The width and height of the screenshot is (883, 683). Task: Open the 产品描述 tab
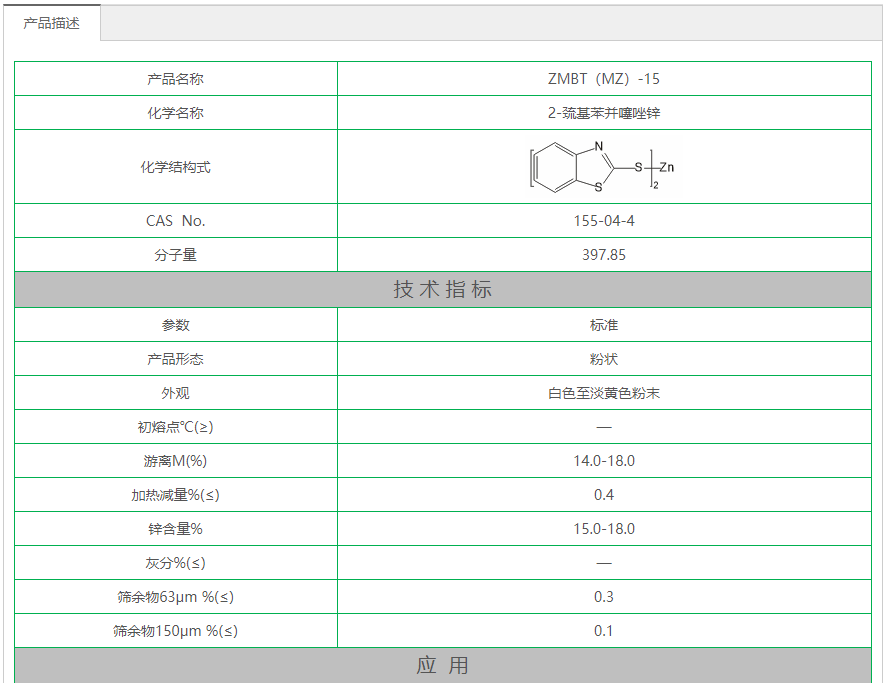pos(51,23)
